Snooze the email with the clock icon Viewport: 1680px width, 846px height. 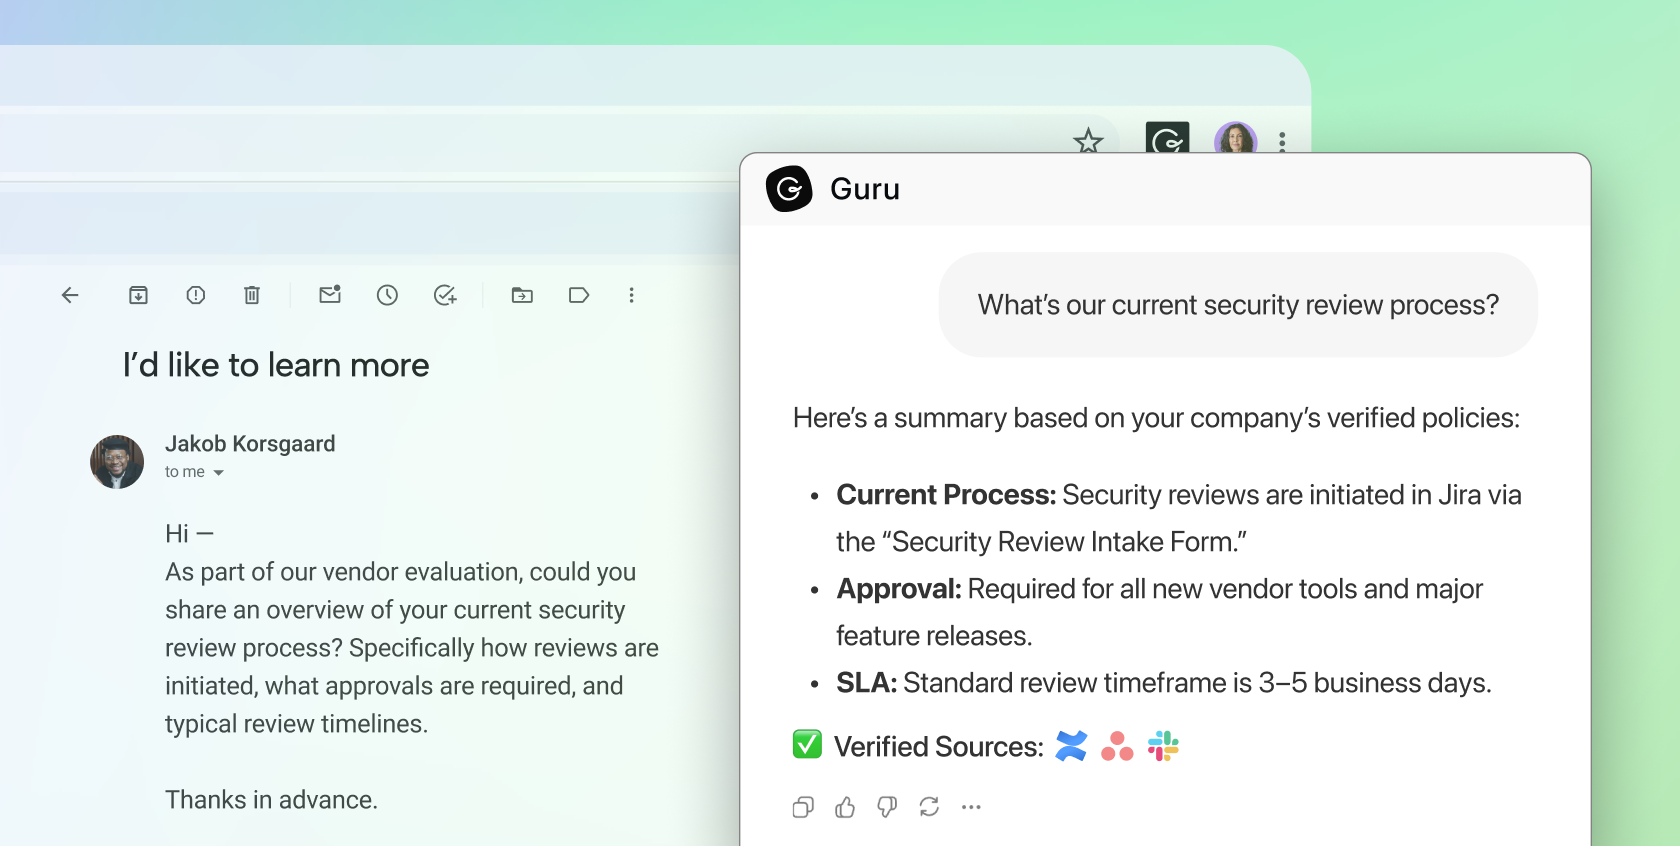click(x=387, y=295)
